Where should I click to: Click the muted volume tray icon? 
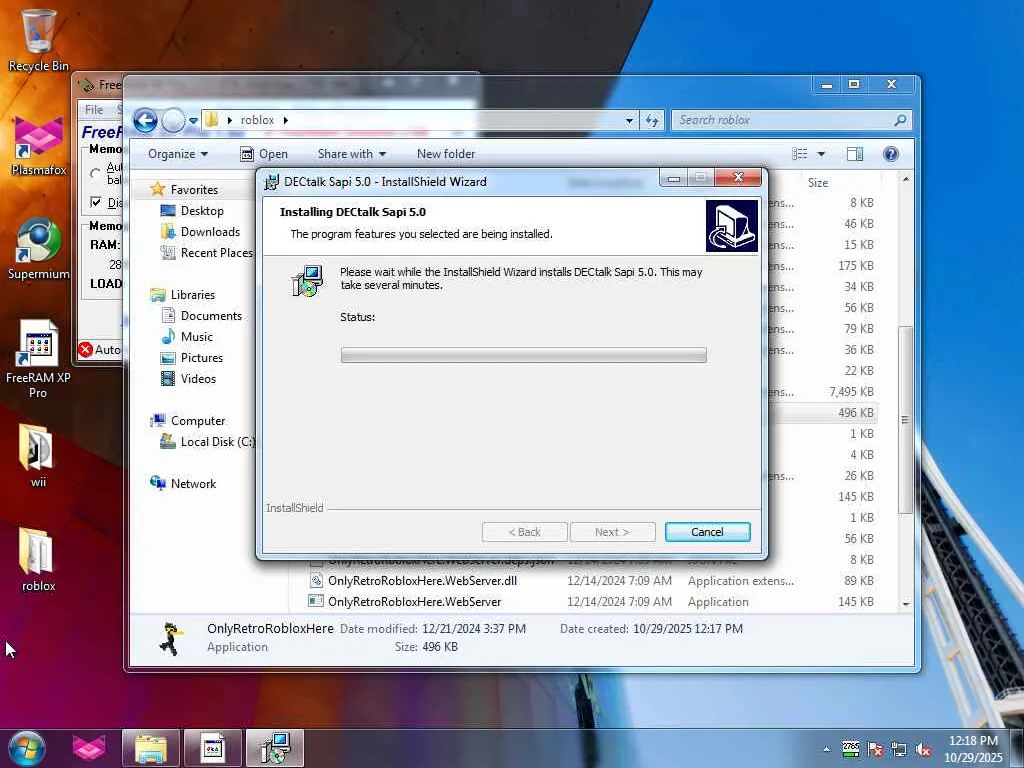[x=923, y=750]
